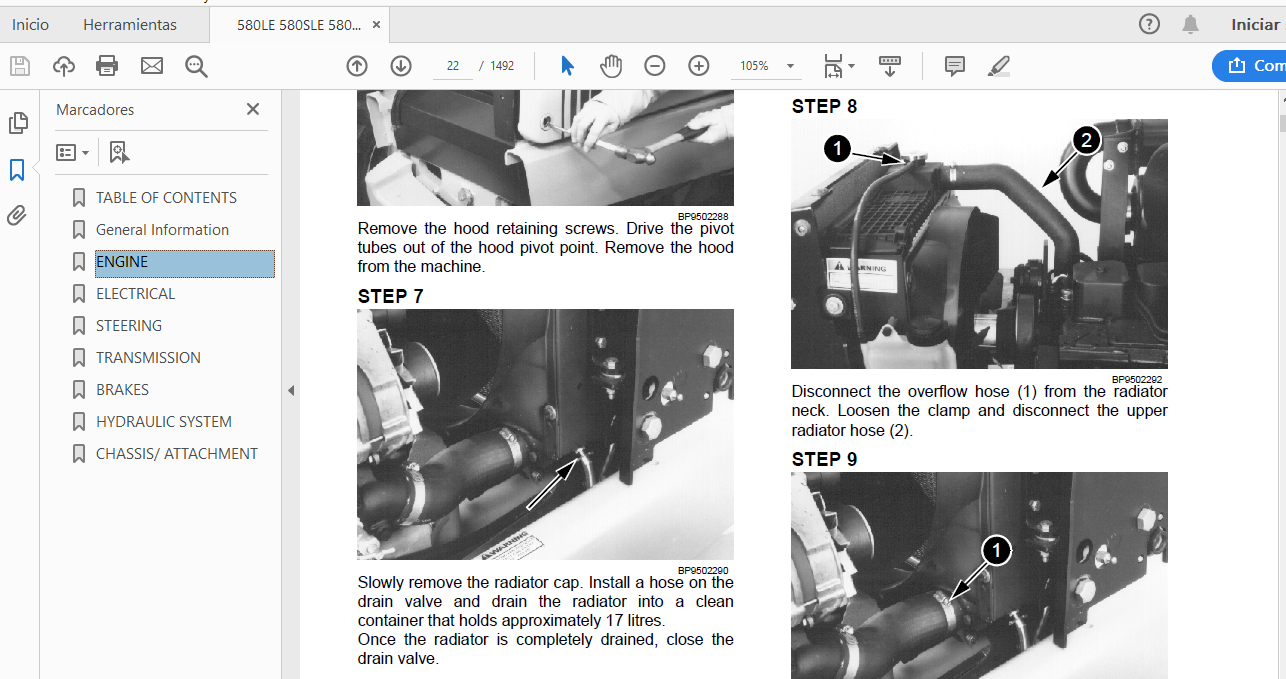The image size is (1286, 679).
Task: Jump to the ELECTRICAL bookmark
Action: tap(135, 294)
